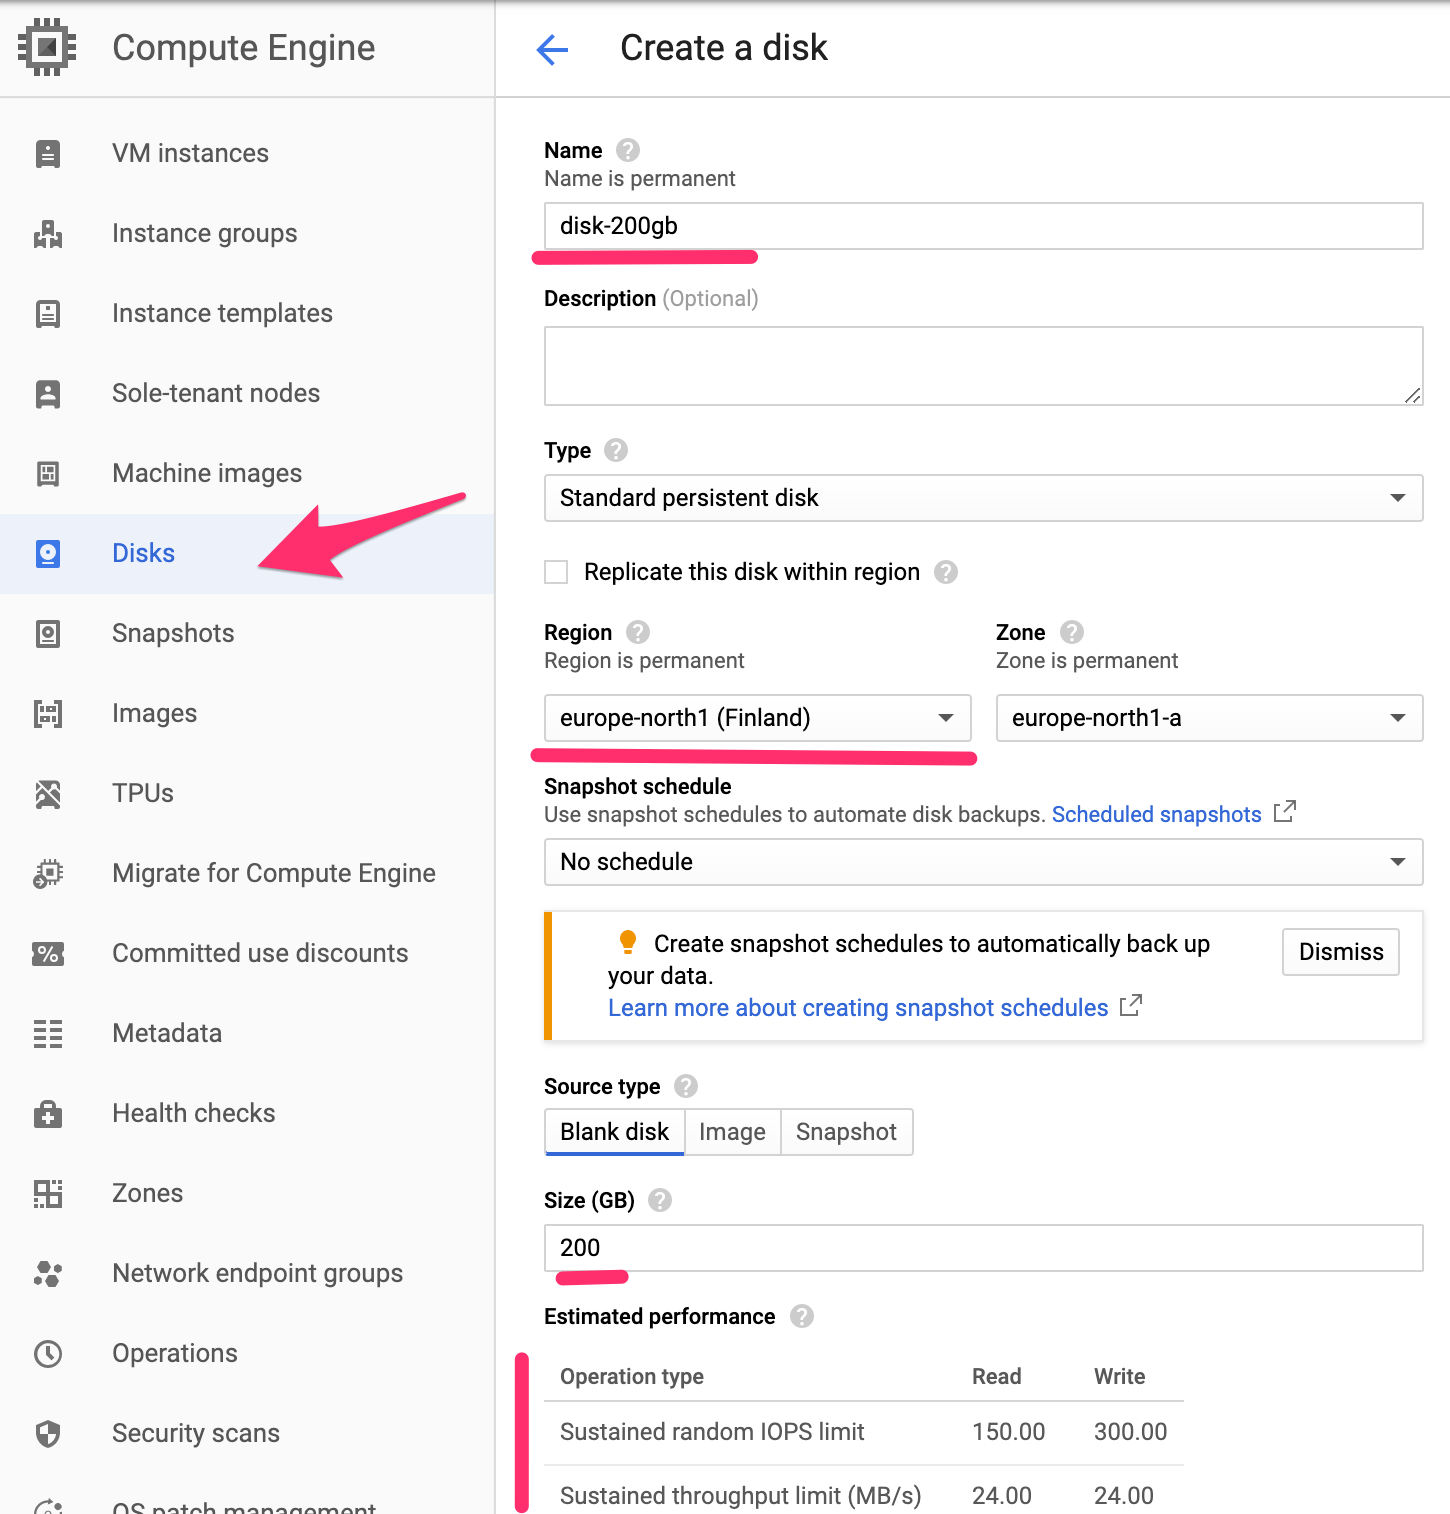1450x1514 pixels.
Task: Click the help icon next to Name
Action: click(628, 150)
